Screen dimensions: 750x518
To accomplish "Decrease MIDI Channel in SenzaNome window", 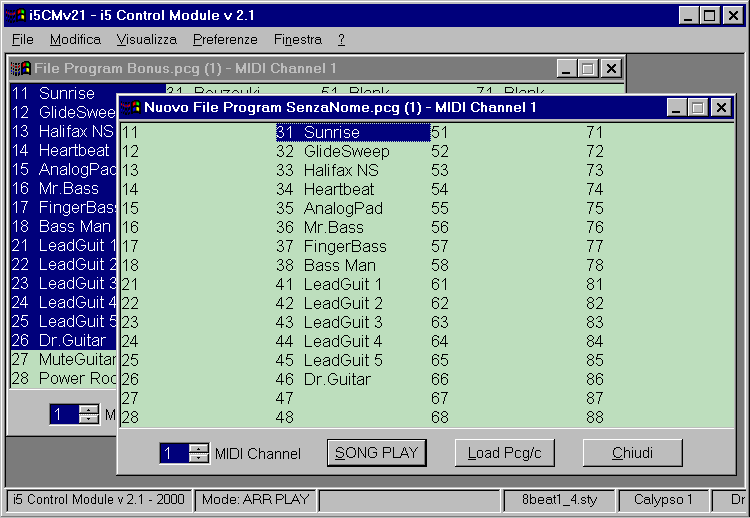I will point(199,459).
